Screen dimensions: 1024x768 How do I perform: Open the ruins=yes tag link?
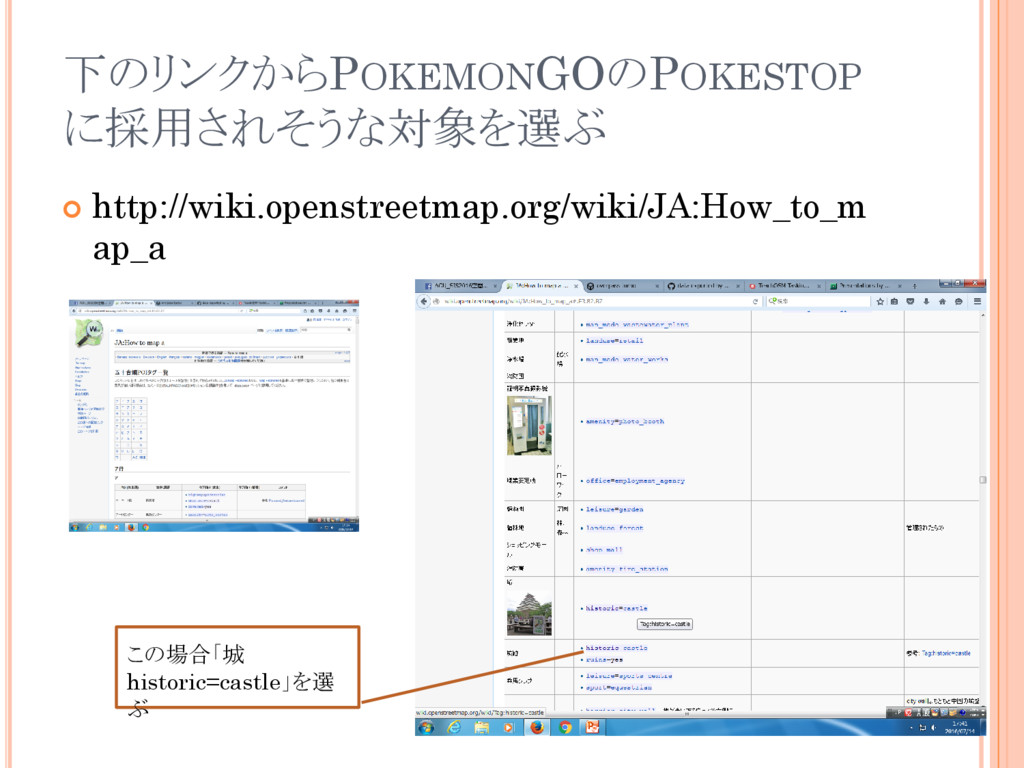pyautogui.click(x=604, y=660)
